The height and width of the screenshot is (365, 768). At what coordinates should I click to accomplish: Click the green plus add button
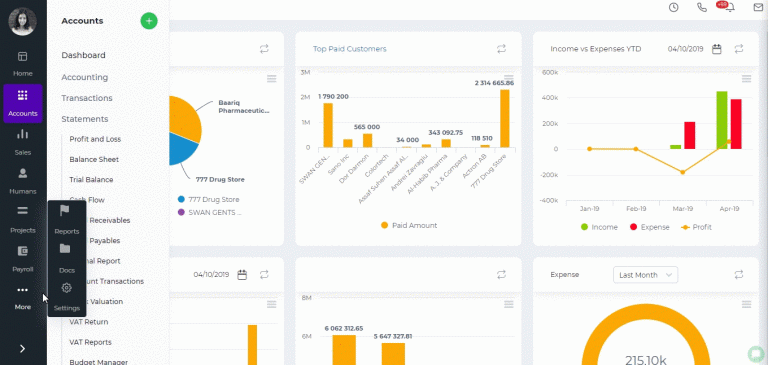[x=149, y=21]
